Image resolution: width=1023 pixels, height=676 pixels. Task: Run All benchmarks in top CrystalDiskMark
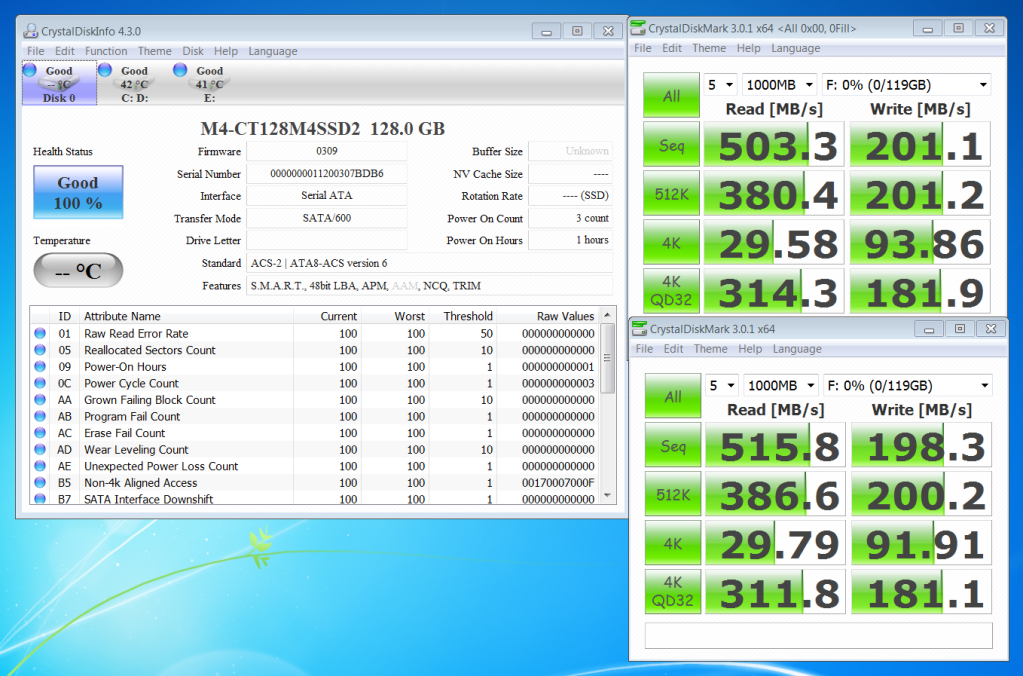[x=672, y=96]
